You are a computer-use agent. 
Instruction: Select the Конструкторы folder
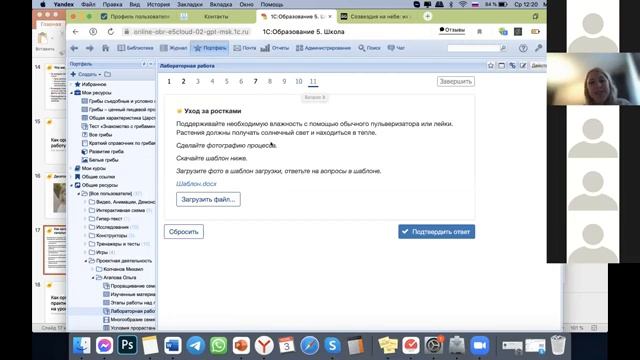111,236
